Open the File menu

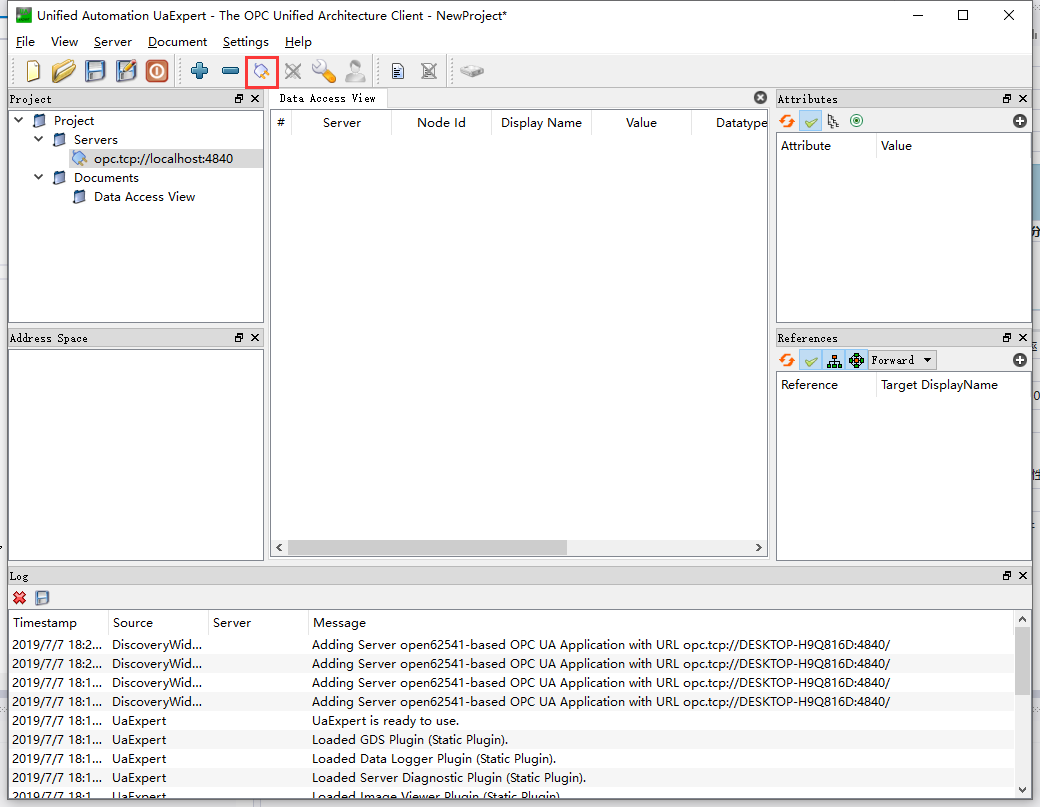pyautogui.click(x=25, y=42)
